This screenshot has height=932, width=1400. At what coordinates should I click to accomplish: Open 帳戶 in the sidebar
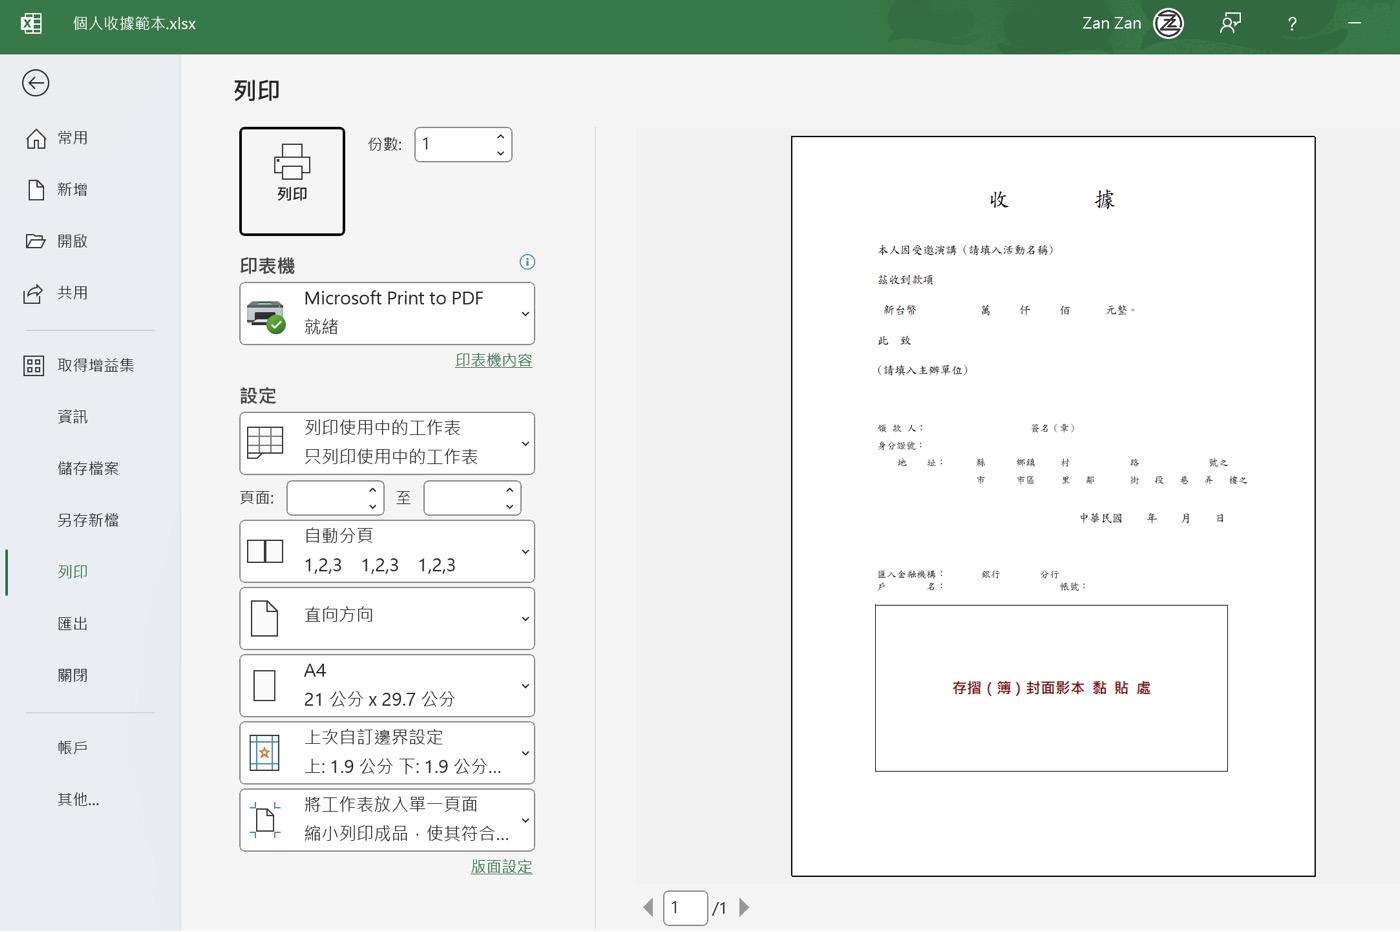click(73, 748)
